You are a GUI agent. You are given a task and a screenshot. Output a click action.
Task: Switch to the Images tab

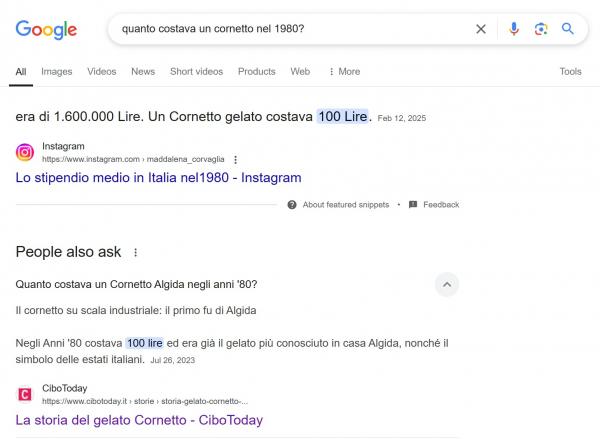pyautogui.click(x=56, y=72)
